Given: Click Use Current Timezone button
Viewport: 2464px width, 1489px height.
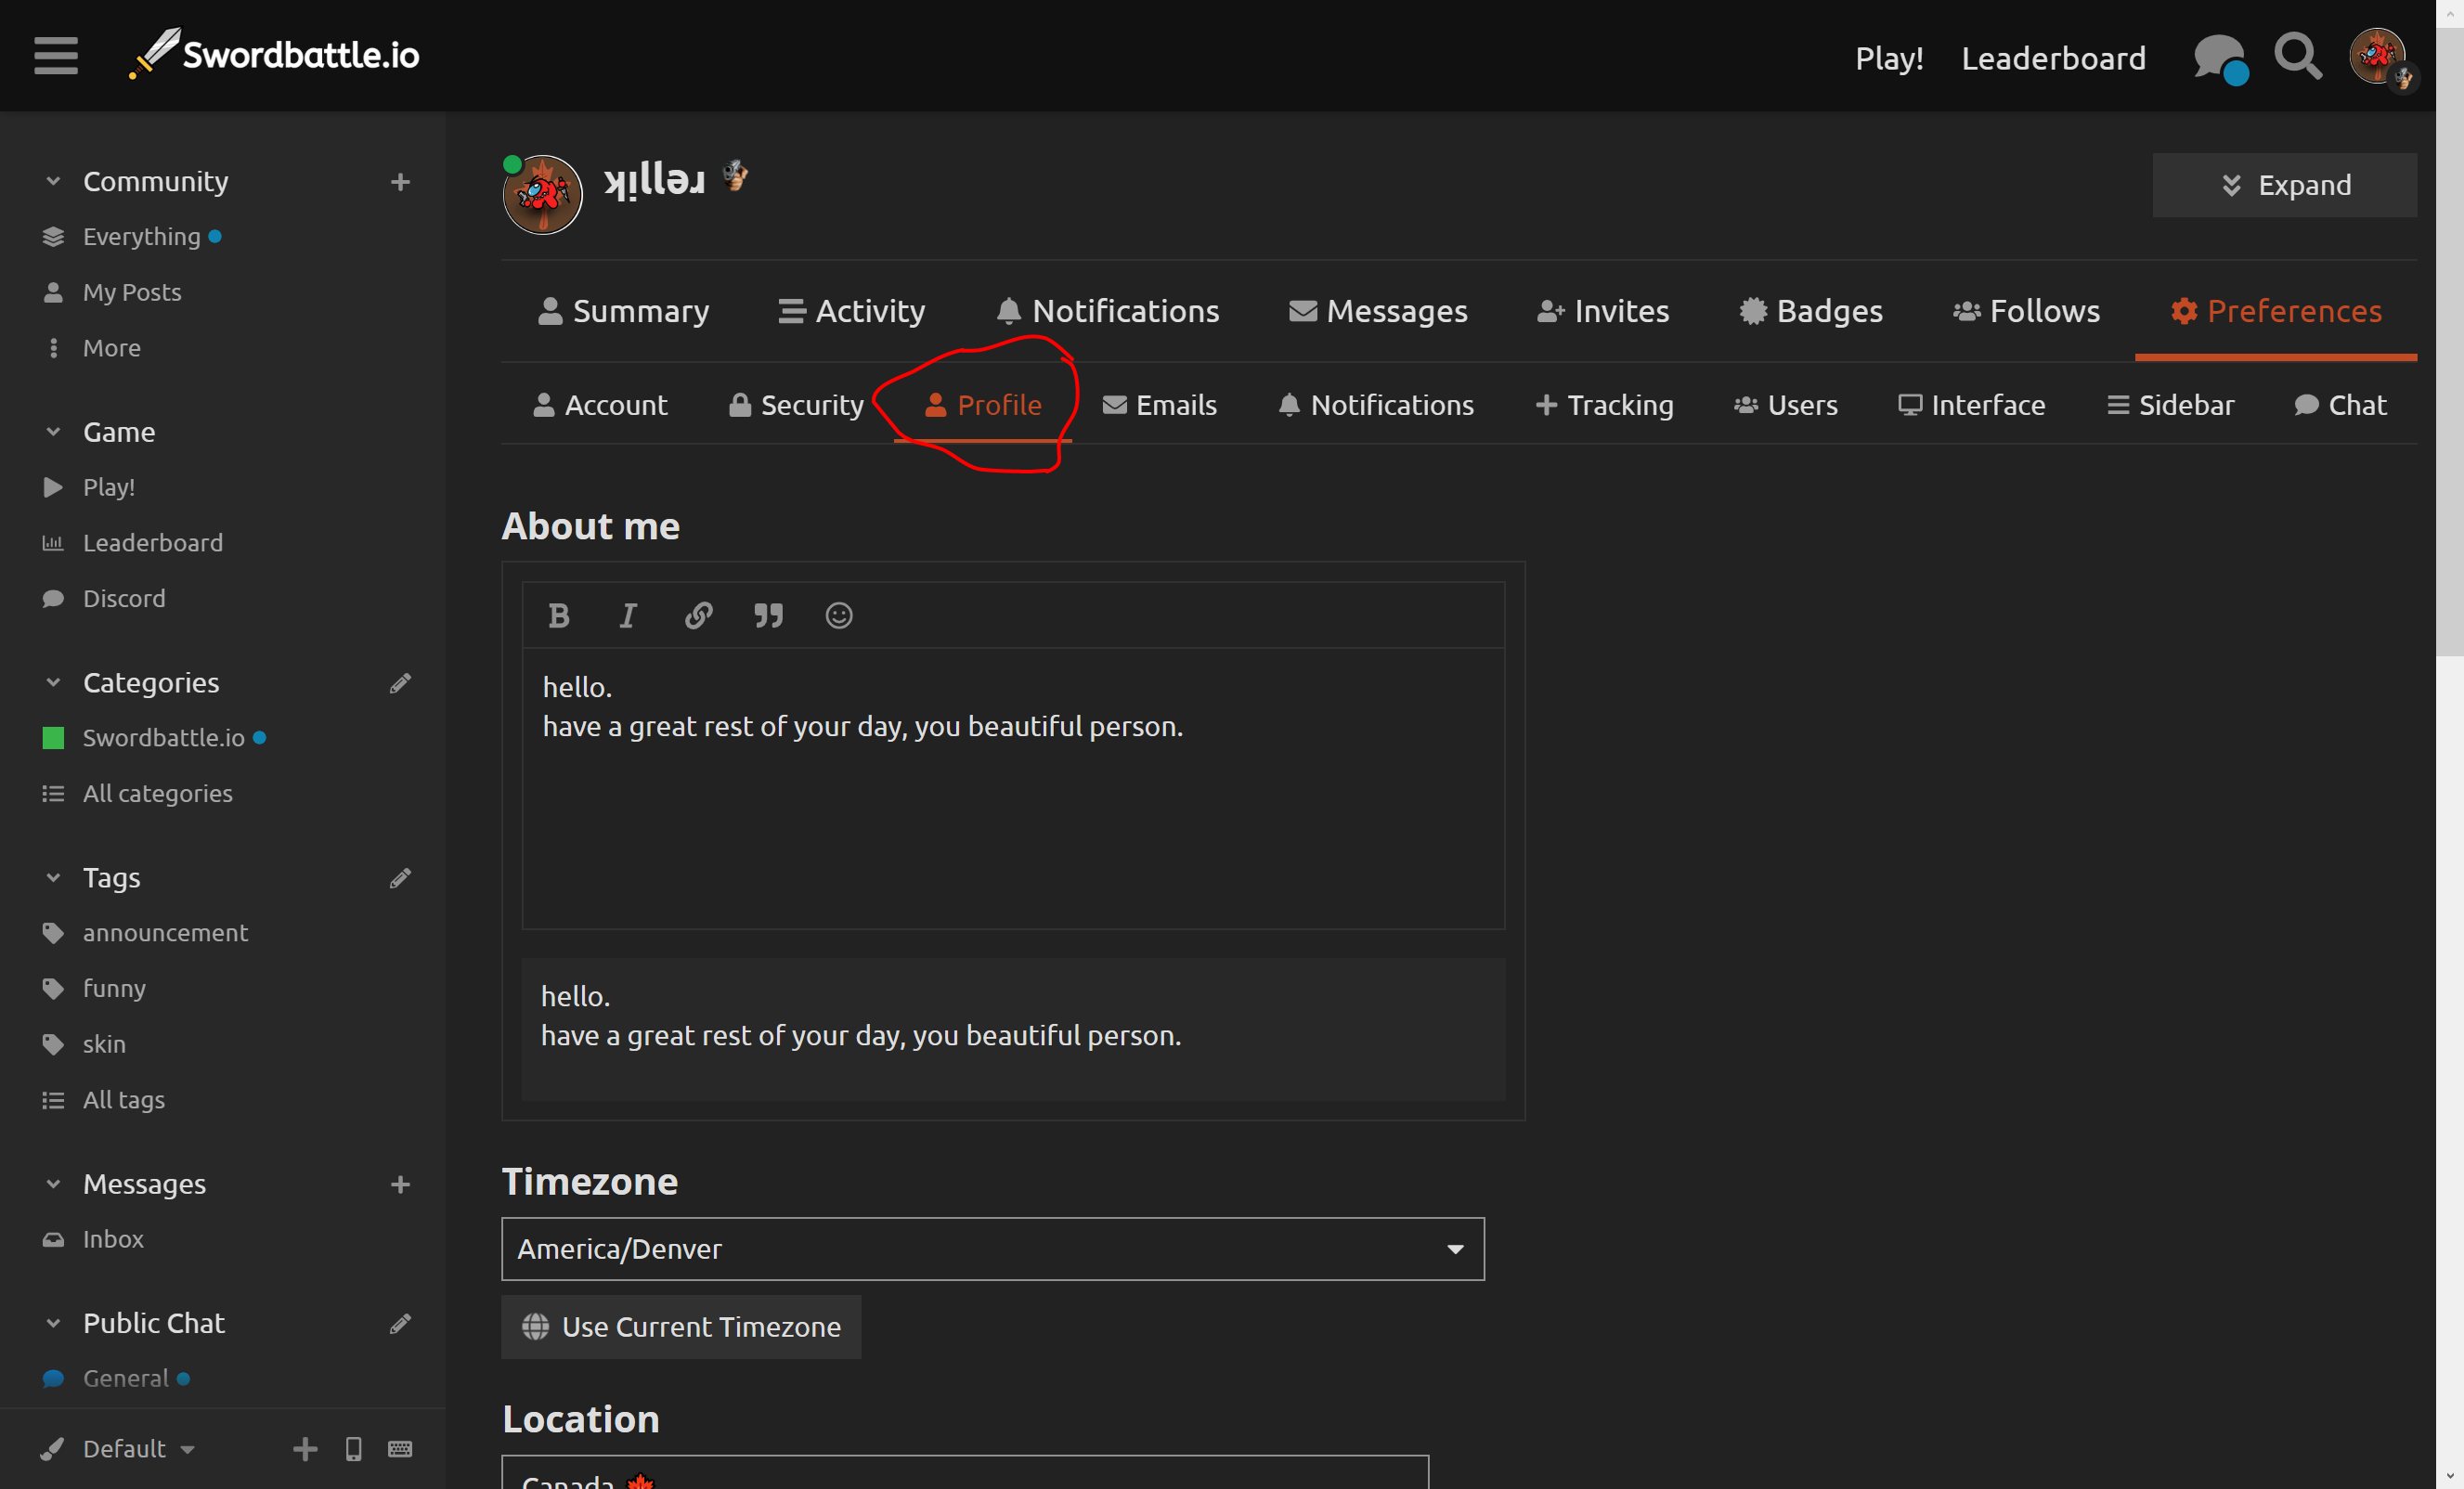Looking at the screenshot, I should pyautogui.click(x=681, y=1327).
